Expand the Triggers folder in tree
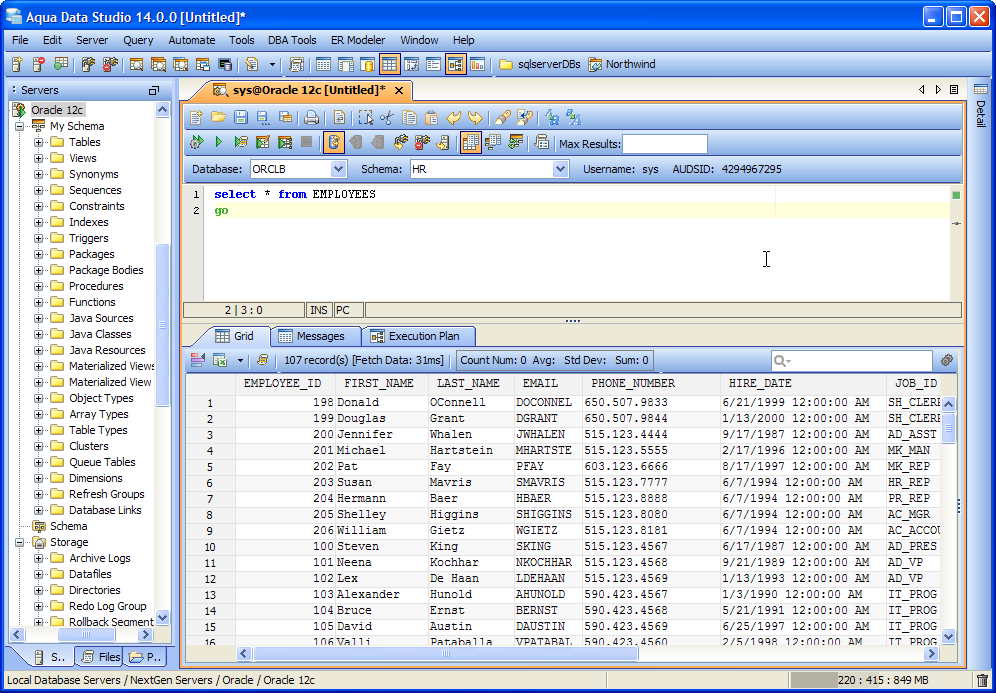Viewport: 996px width, 693px height. (39, 238)
